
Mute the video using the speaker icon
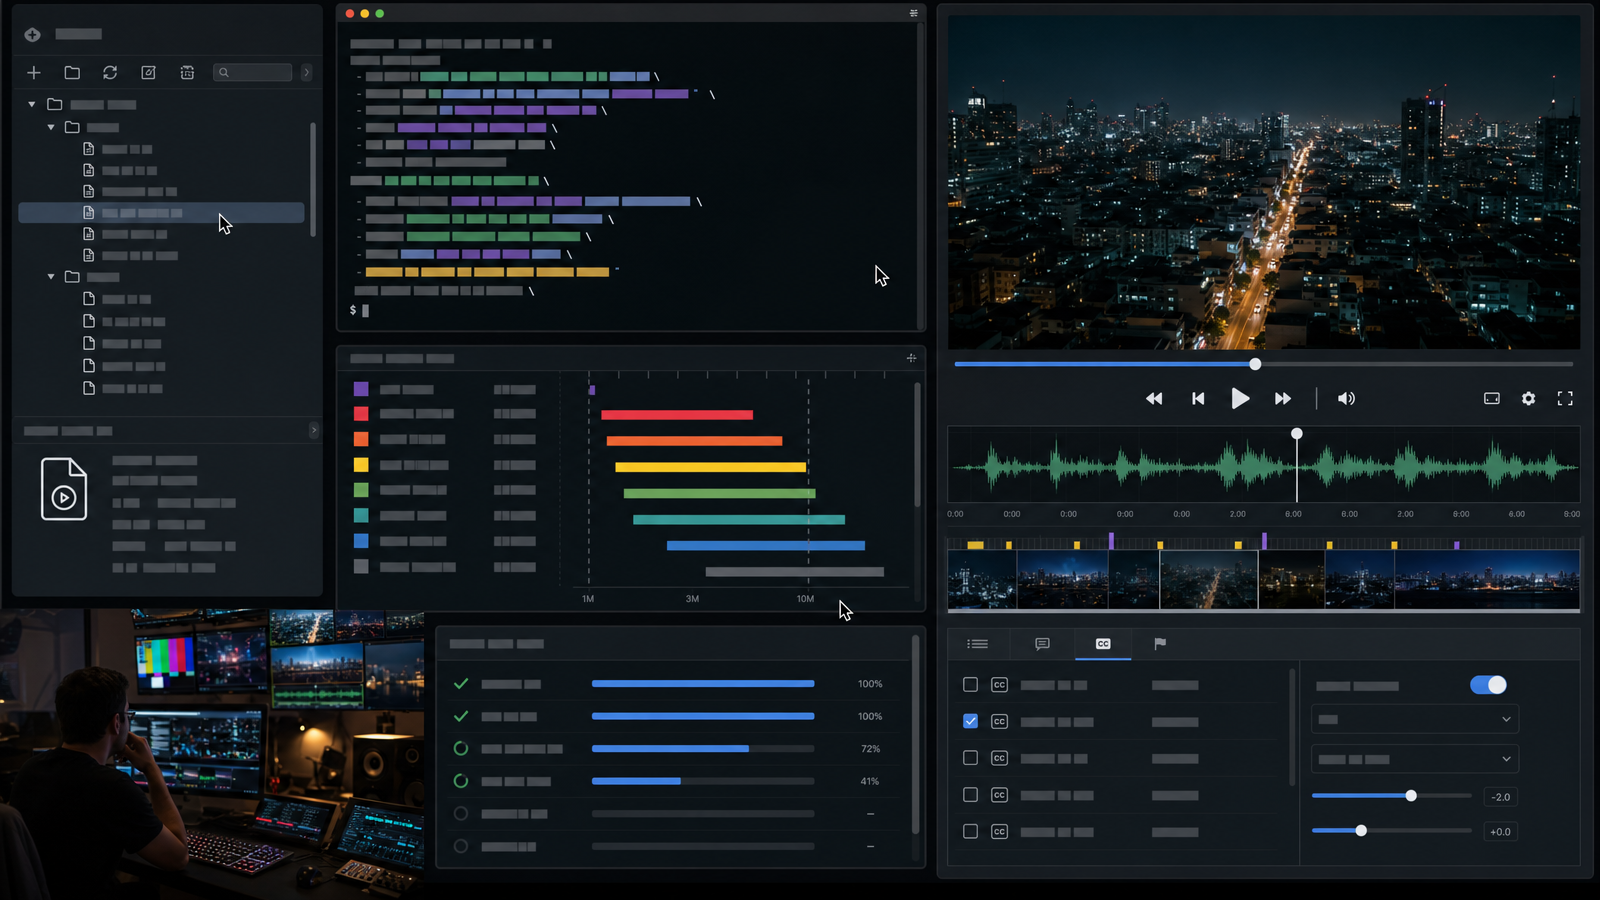tap(1346, 398)
